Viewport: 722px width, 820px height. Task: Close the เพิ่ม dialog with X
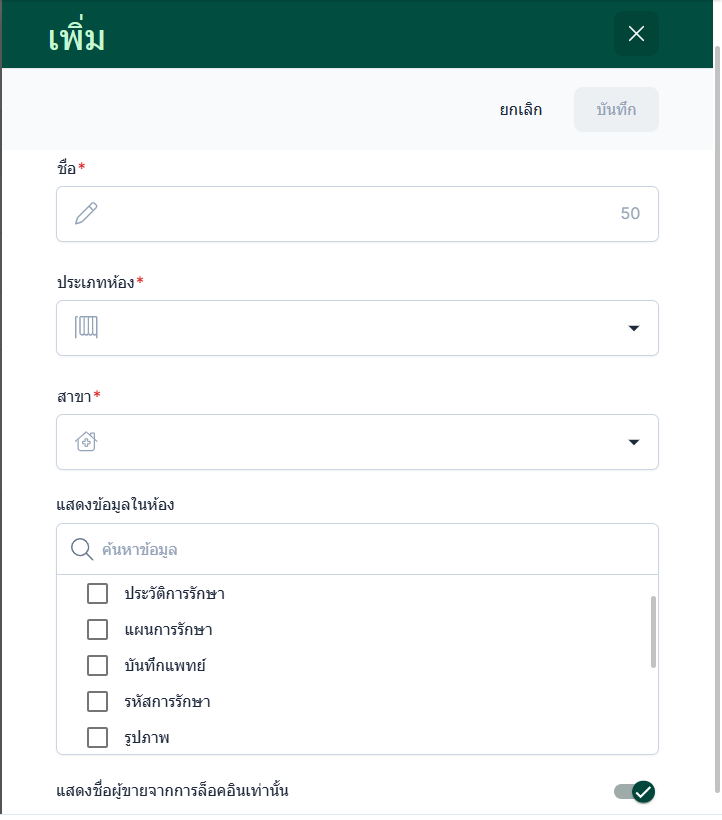[x=636, y=34]
